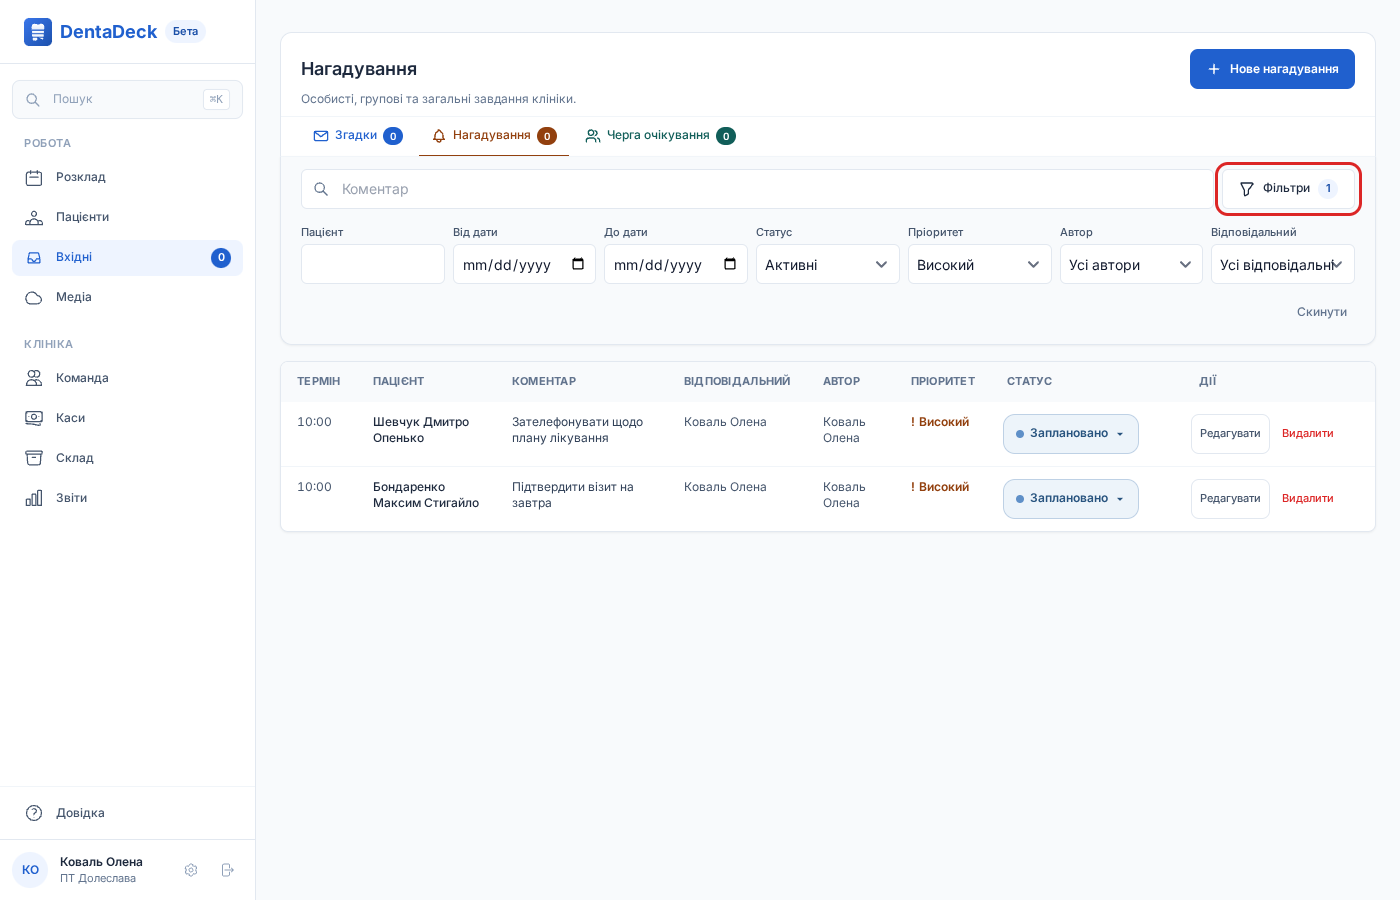Open the Звіти bar chart icon
This screenshot has width=1400, height=900.
click(34, 498)
